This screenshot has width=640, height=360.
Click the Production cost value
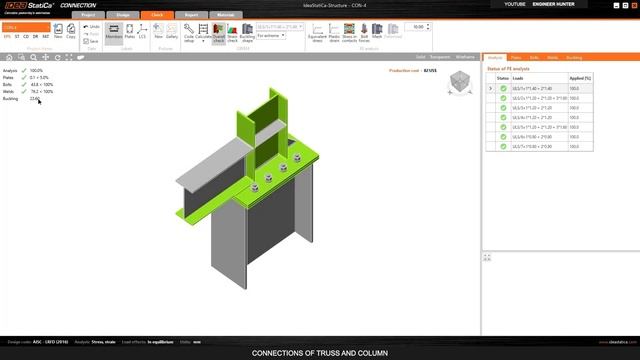(x=430, y=71)
